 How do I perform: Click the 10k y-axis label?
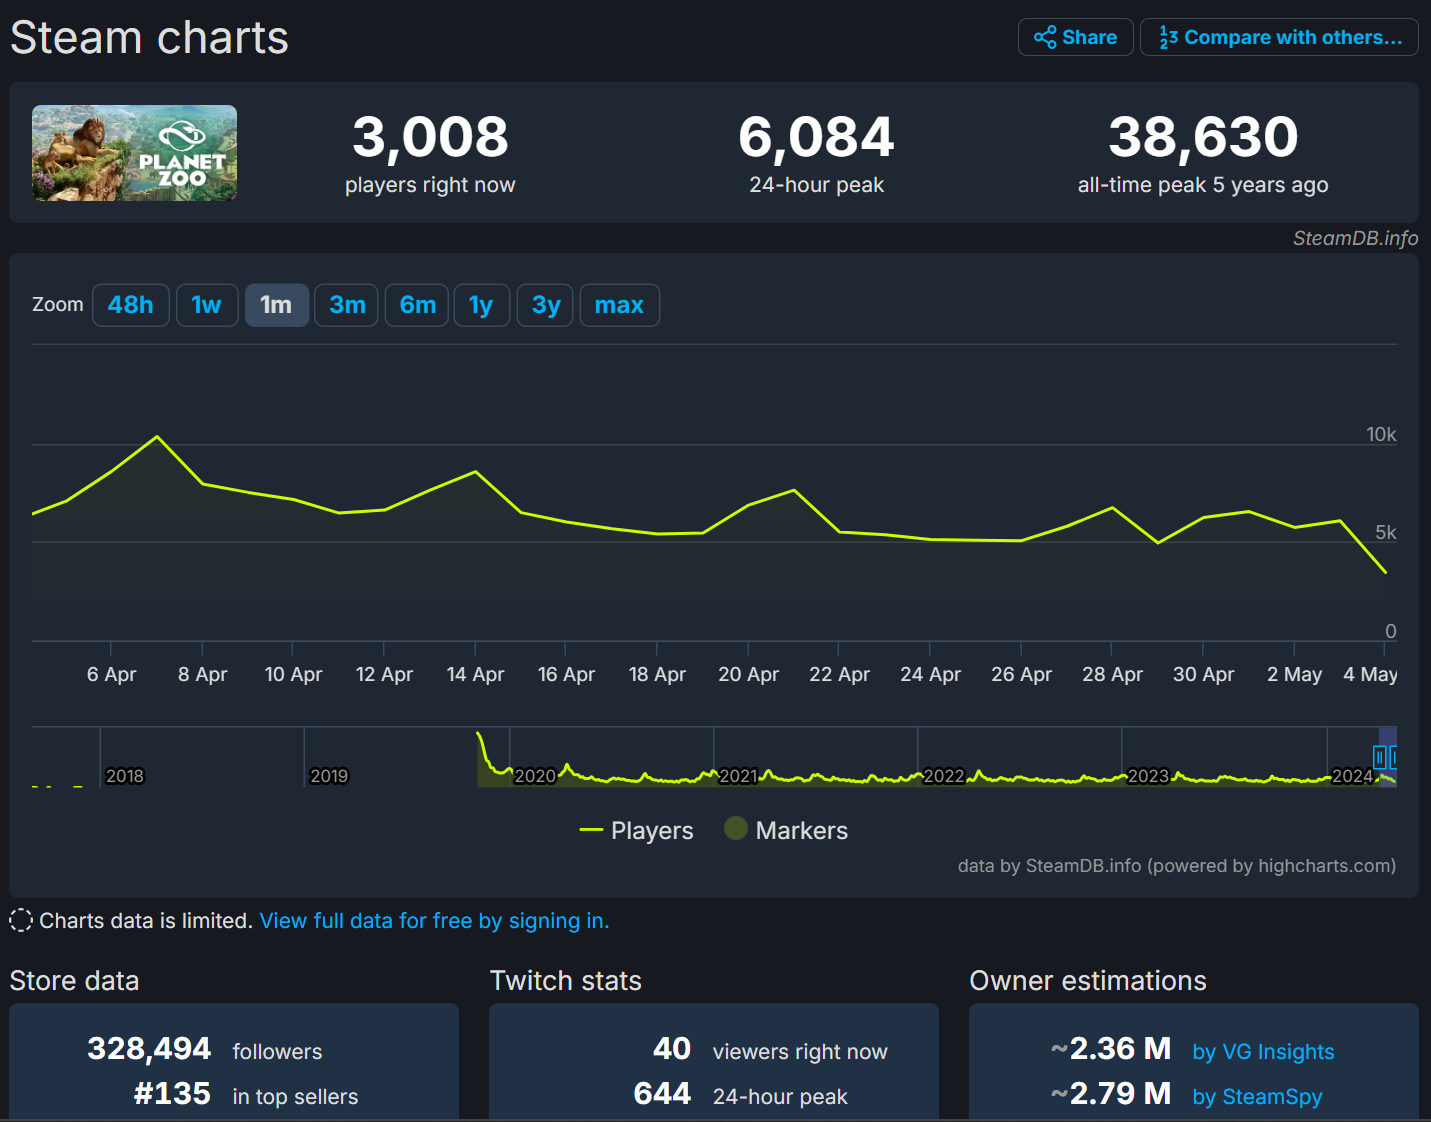[x=1381, y=434]
